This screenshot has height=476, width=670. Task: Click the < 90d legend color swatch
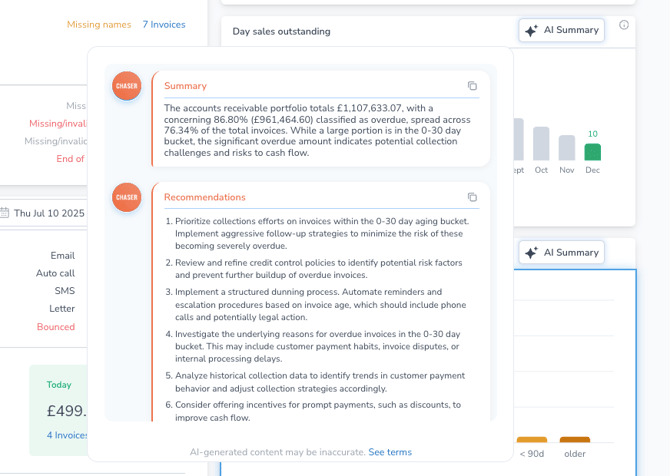pos(532,440)
